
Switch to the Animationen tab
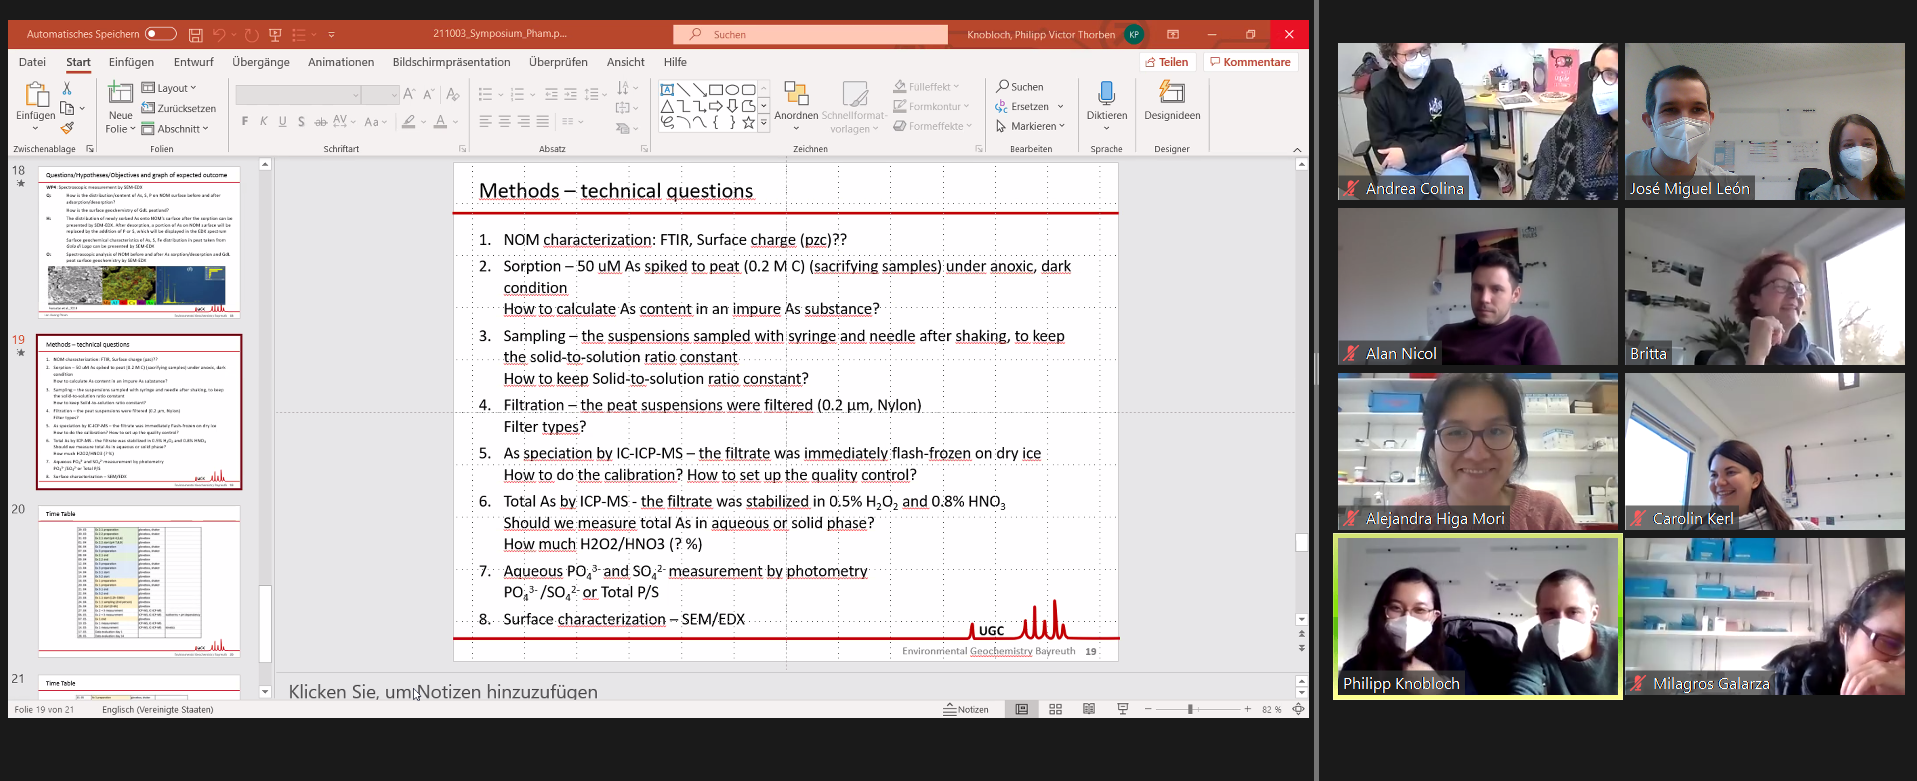point(341,62)
